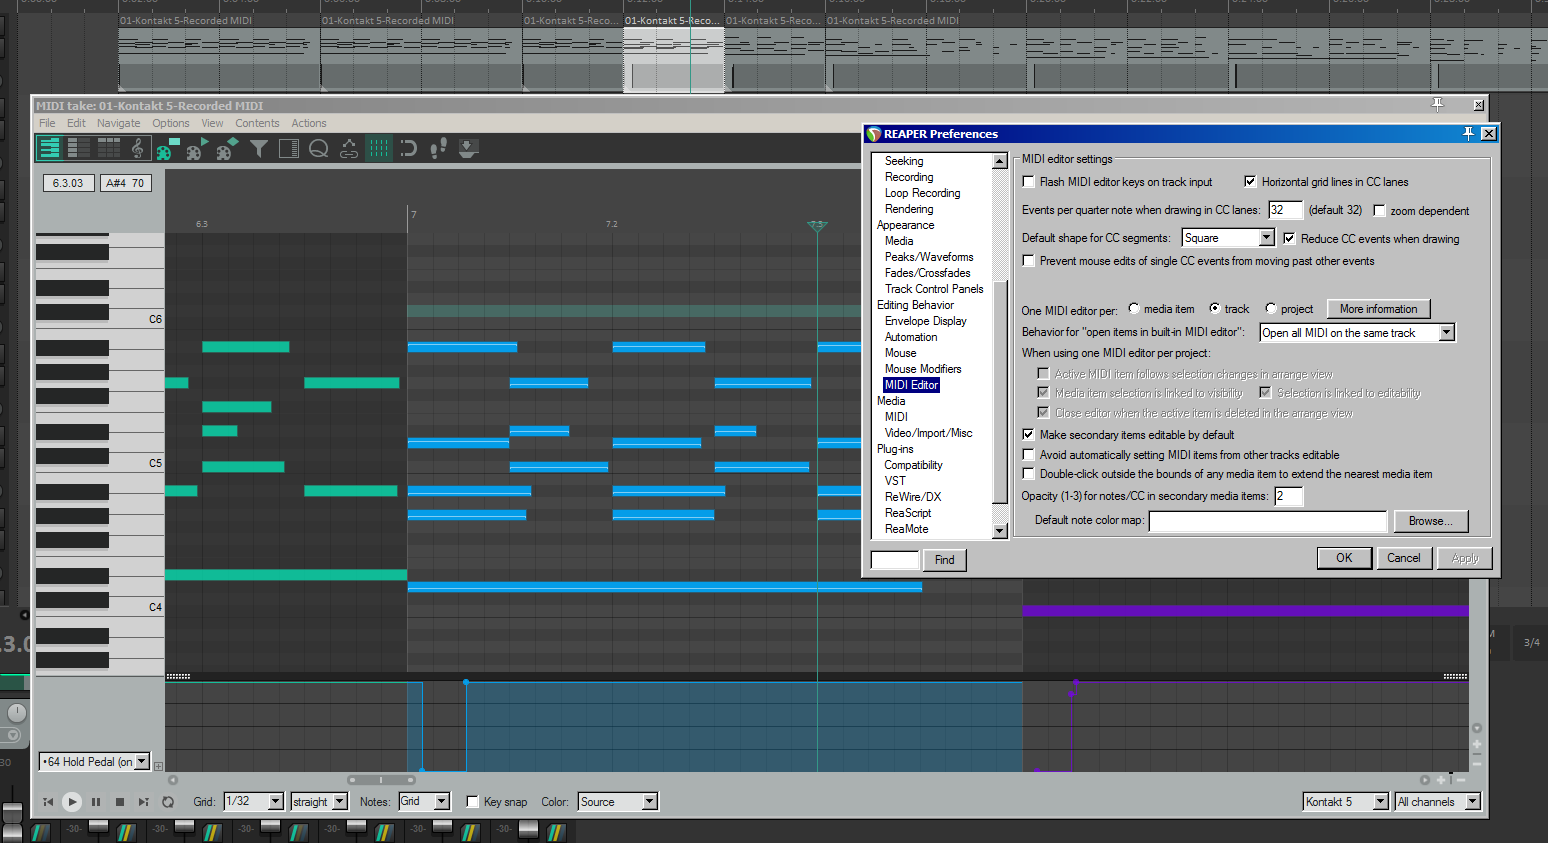Select track radio option
This screenshot has height=843, width=1548.
(x=1215, y=308)
